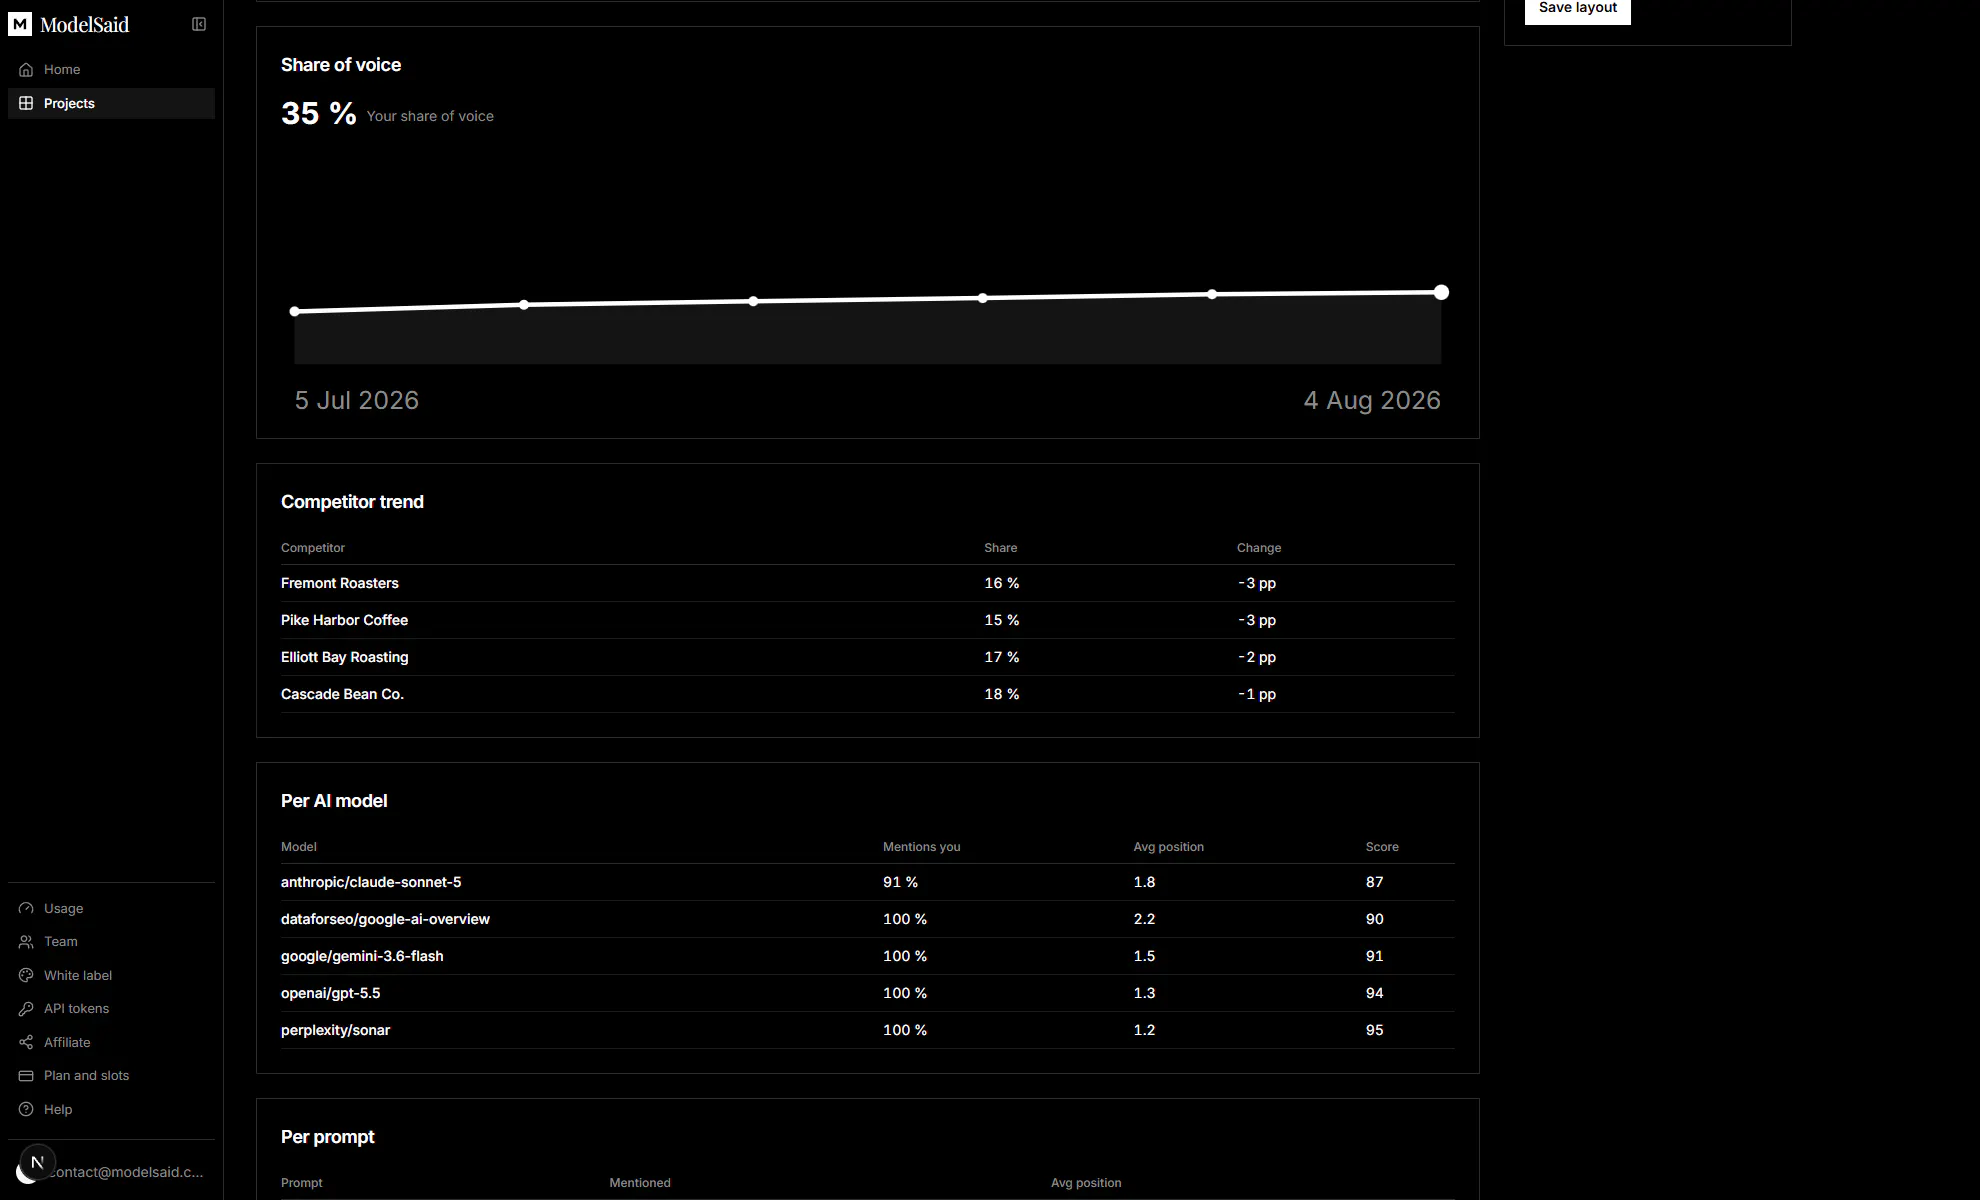The height and width of the screenshot is (1200, 1980).
Task: Click the White label palette icon
Action: [x=26, y=976]
